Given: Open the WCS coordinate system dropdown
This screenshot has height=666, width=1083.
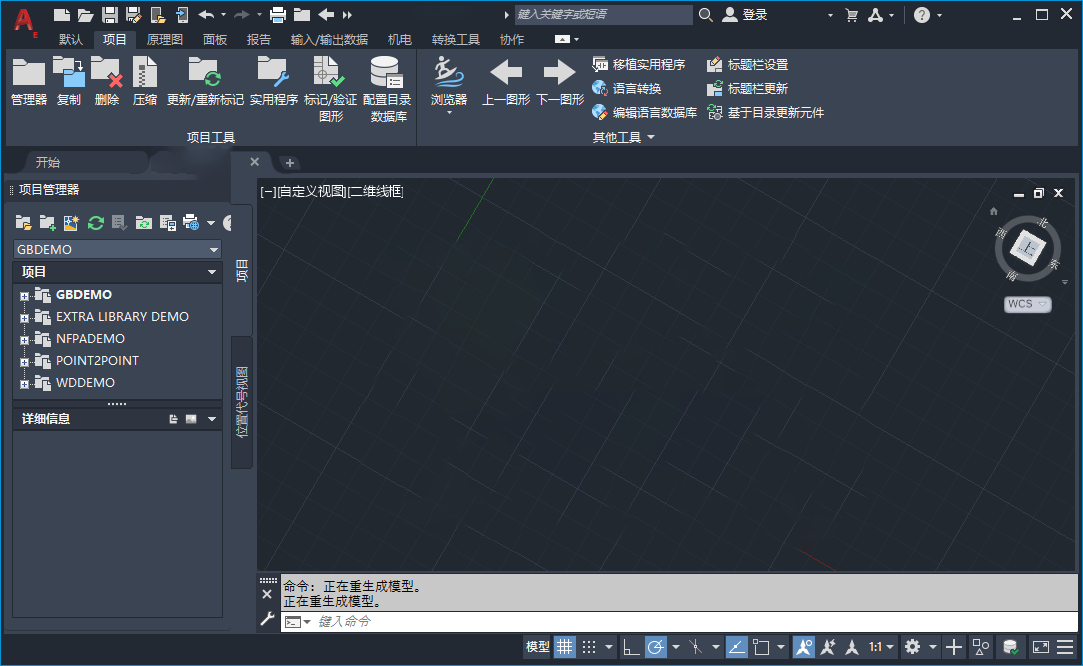Looking at the screenshot, I should 1028,304.
